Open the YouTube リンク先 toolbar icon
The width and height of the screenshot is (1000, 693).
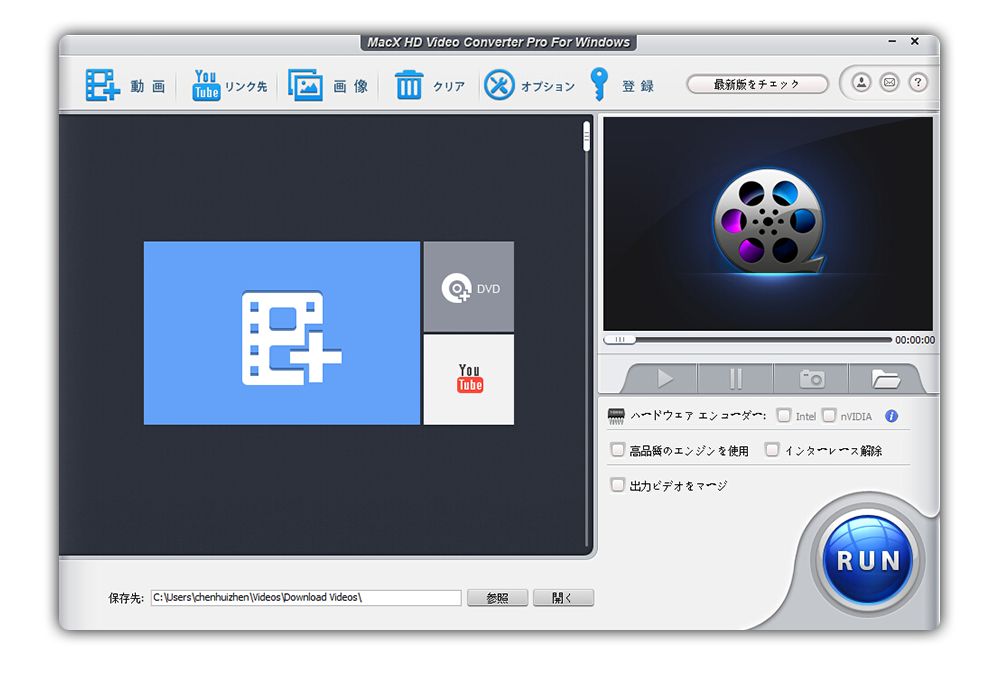coord(206,85)
